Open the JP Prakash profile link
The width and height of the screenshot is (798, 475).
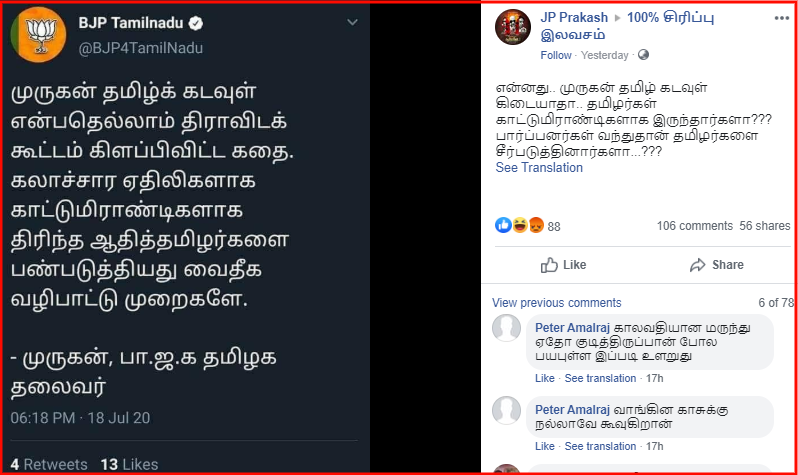pyautogui.click(x=574, y=17)
